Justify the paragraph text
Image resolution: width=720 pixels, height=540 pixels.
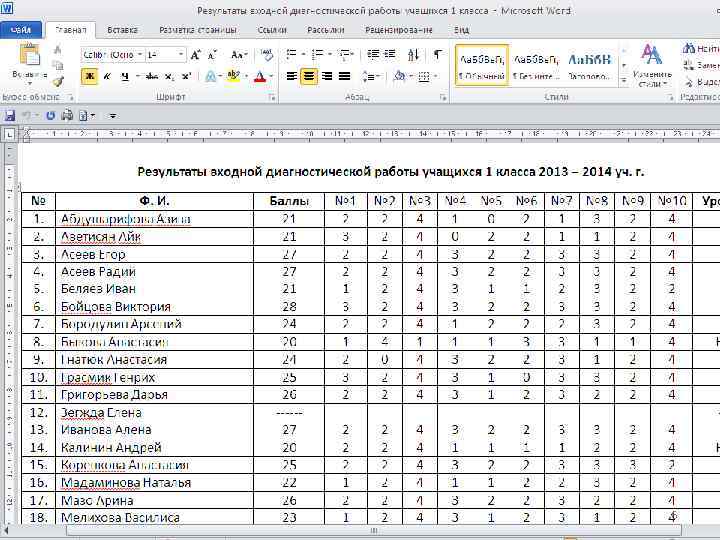[x=344, y=76]
